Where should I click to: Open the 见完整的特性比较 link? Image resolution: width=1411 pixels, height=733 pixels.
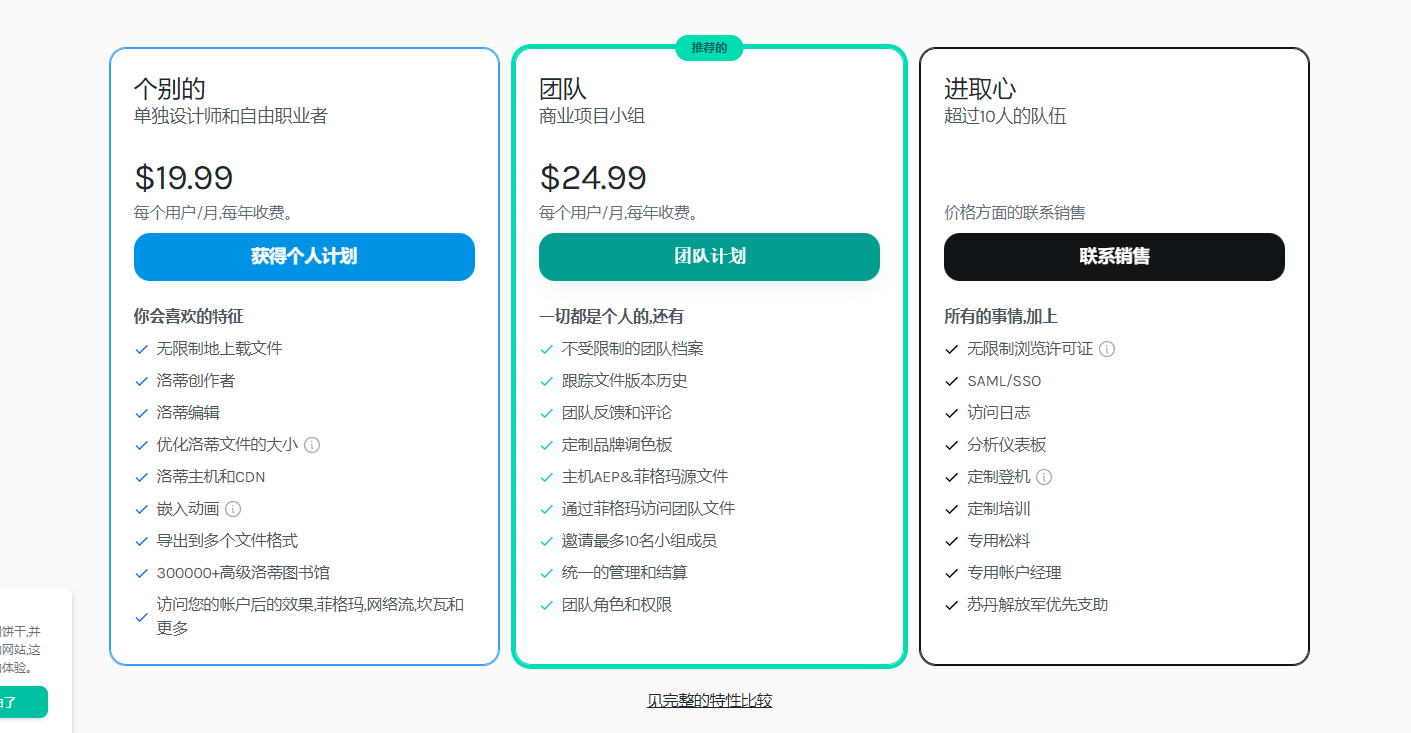click(x=709, y=701)
